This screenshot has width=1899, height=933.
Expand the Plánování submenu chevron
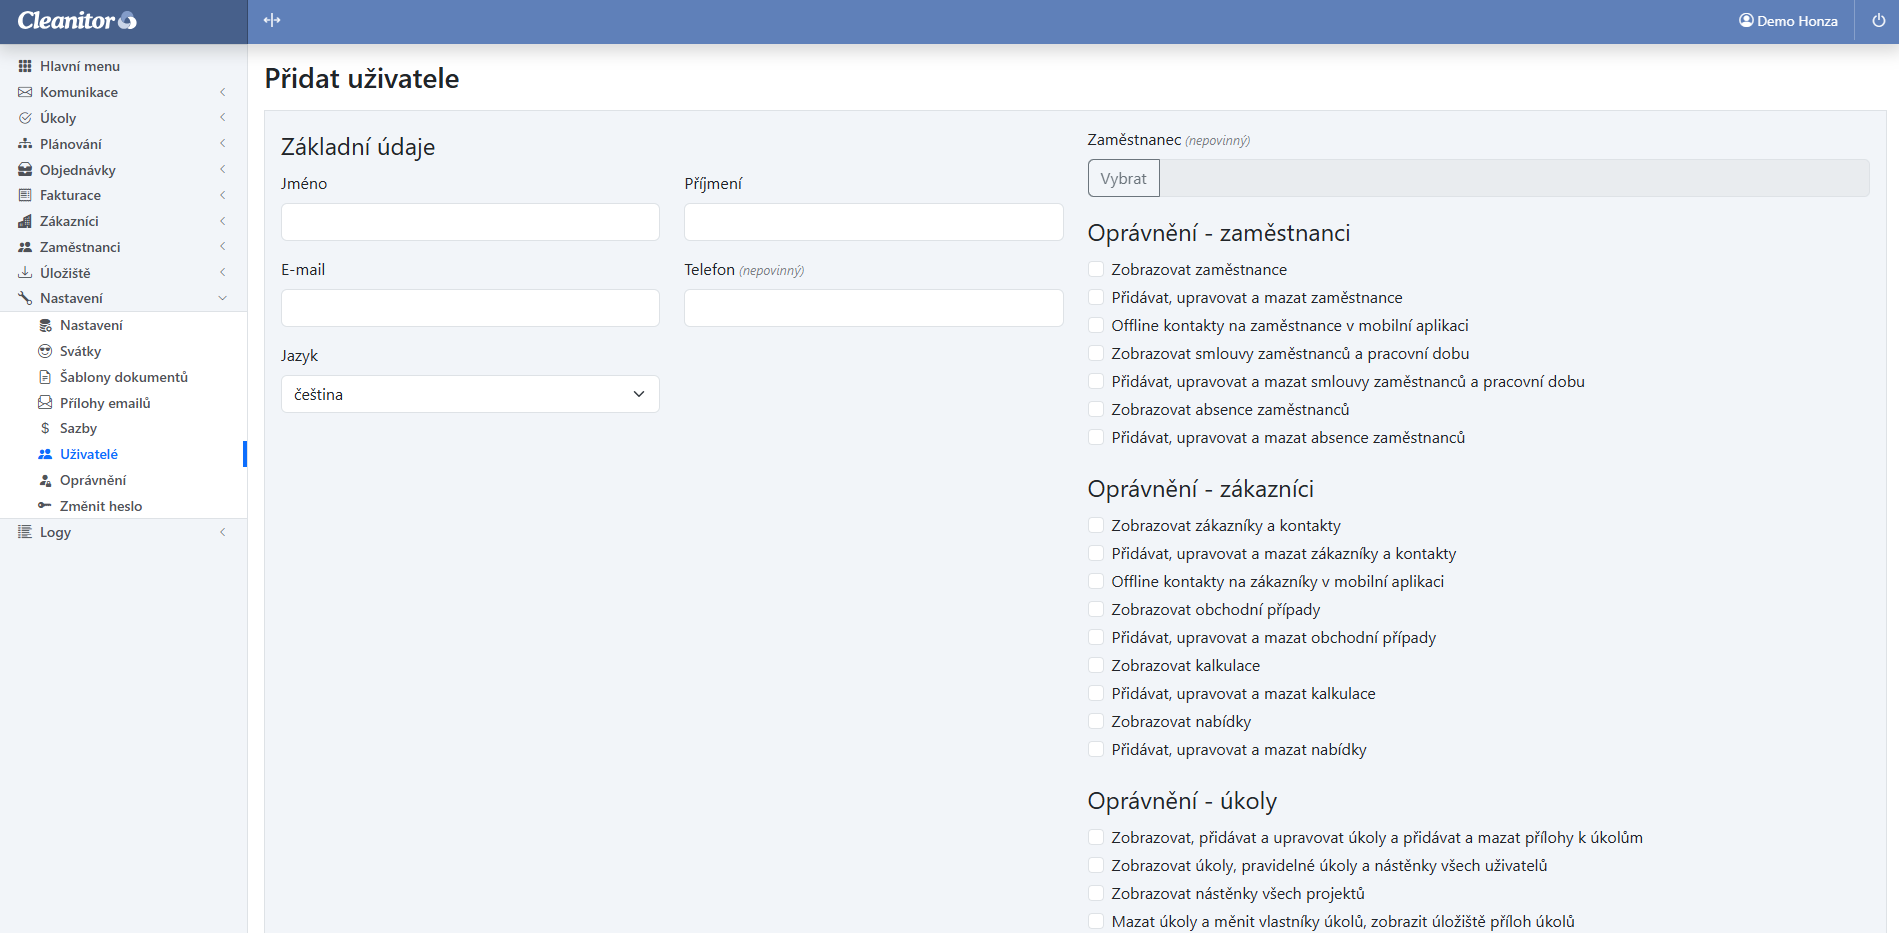click(x=222, y=144)
